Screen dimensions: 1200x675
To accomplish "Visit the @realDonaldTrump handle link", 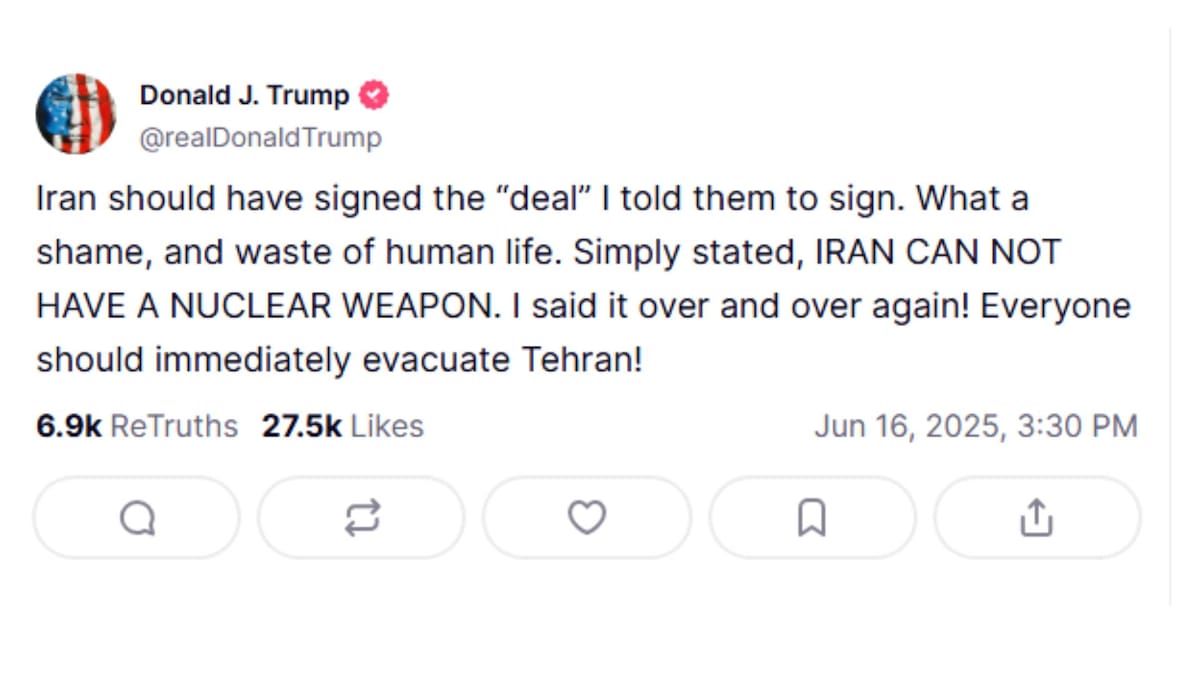I will 260,137.
